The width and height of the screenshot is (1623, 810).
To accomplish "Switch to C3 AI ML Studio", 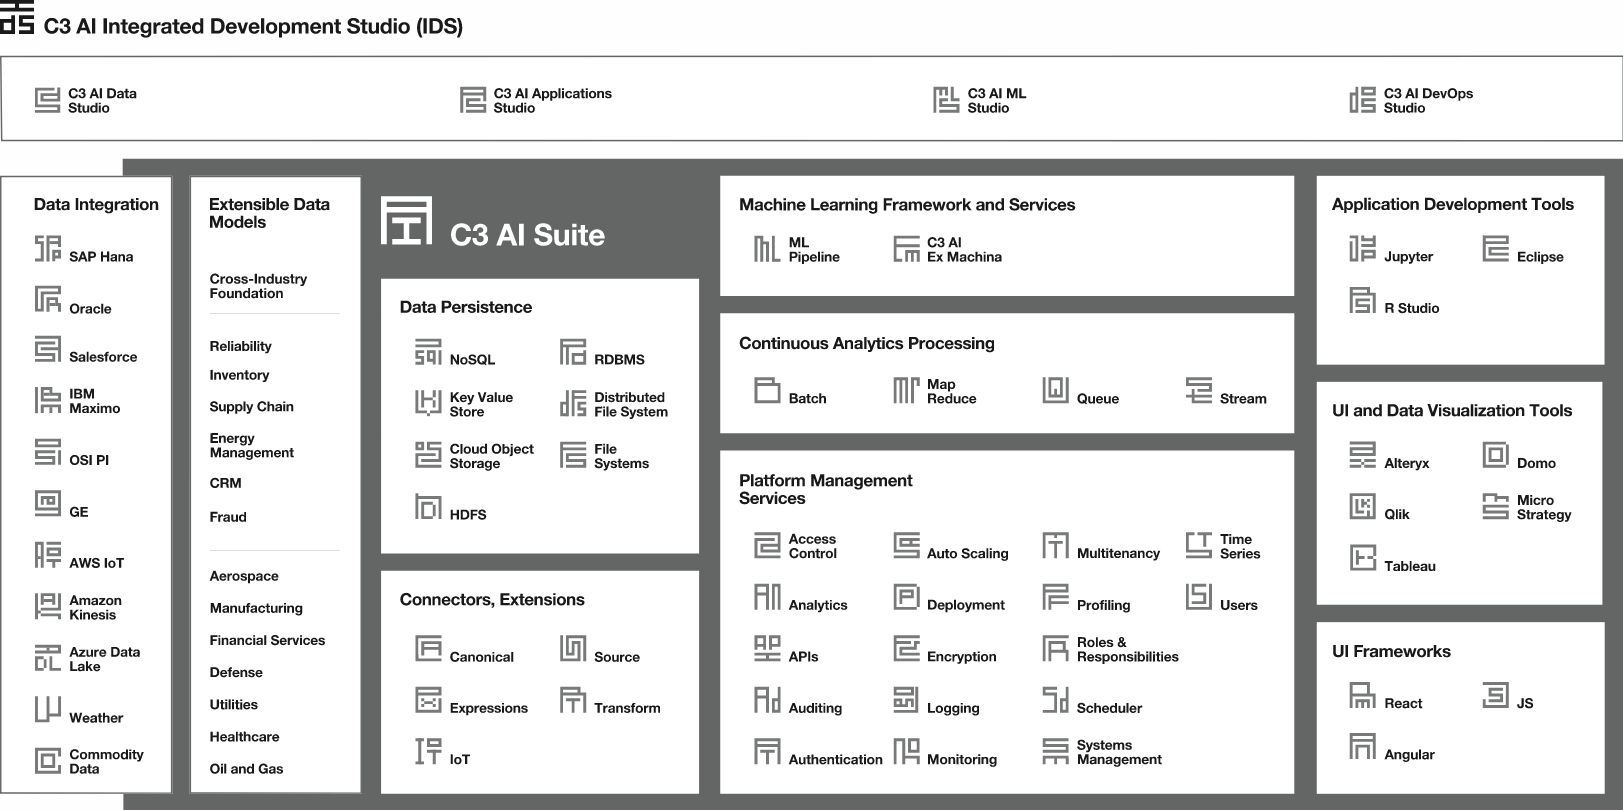I will click(980, 100).
